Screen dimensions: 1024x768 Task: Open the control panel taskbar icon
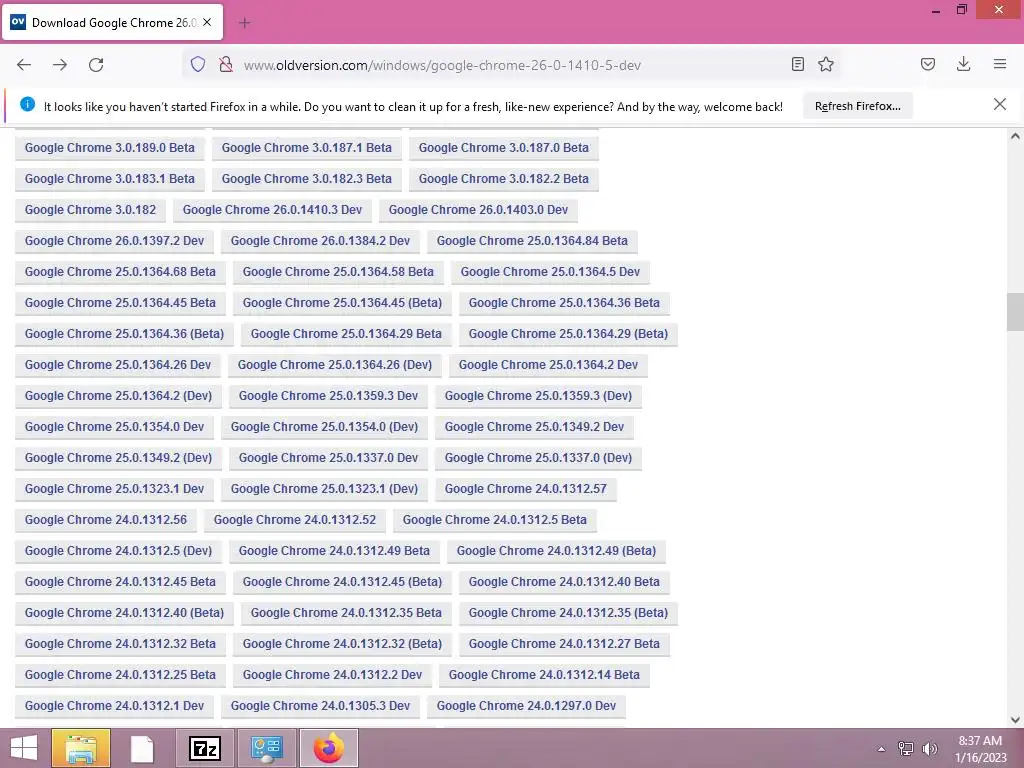pyautogui.click(x=266, y=748)
